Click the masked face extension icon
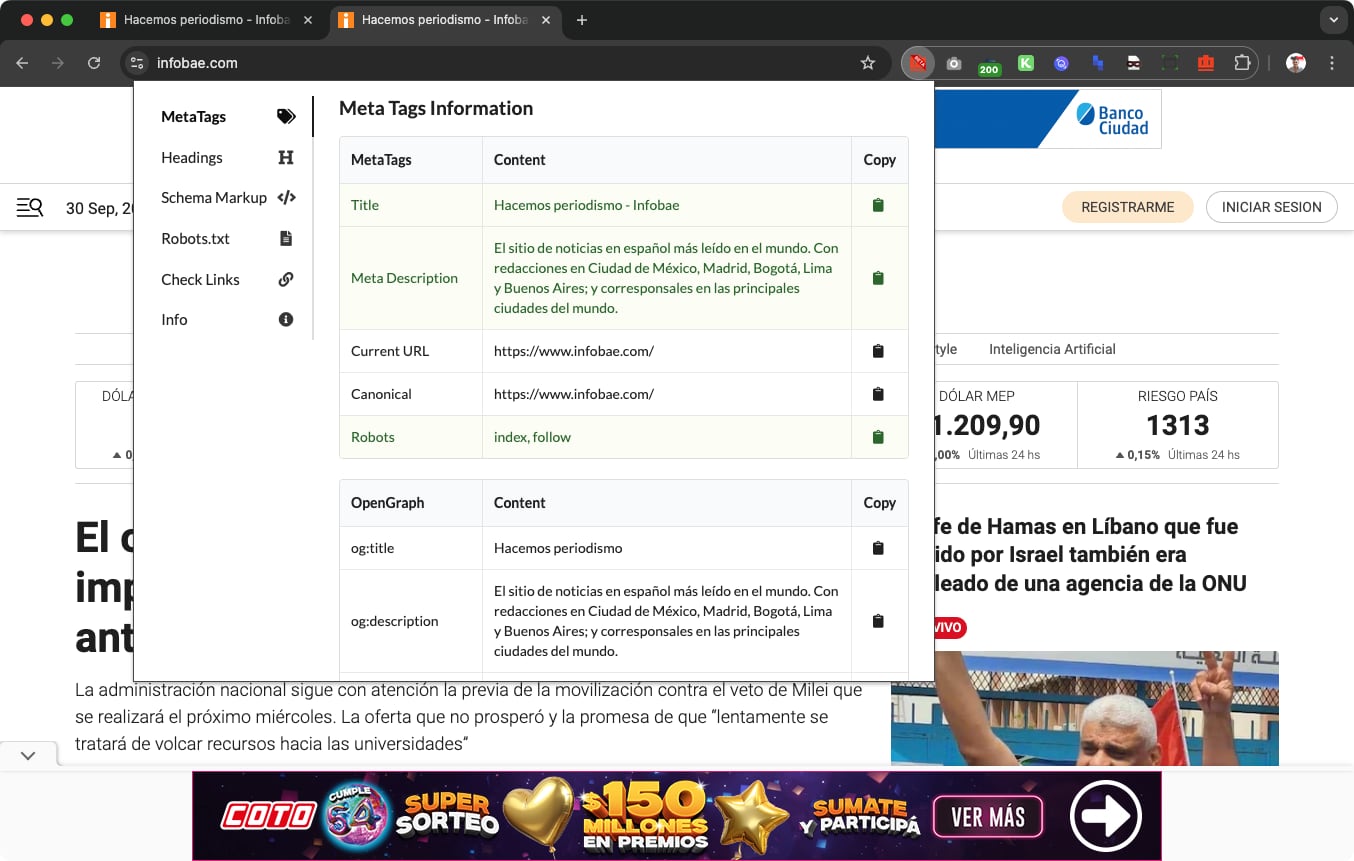The width and height of the screenshot is (1354, 861). 1134,63
